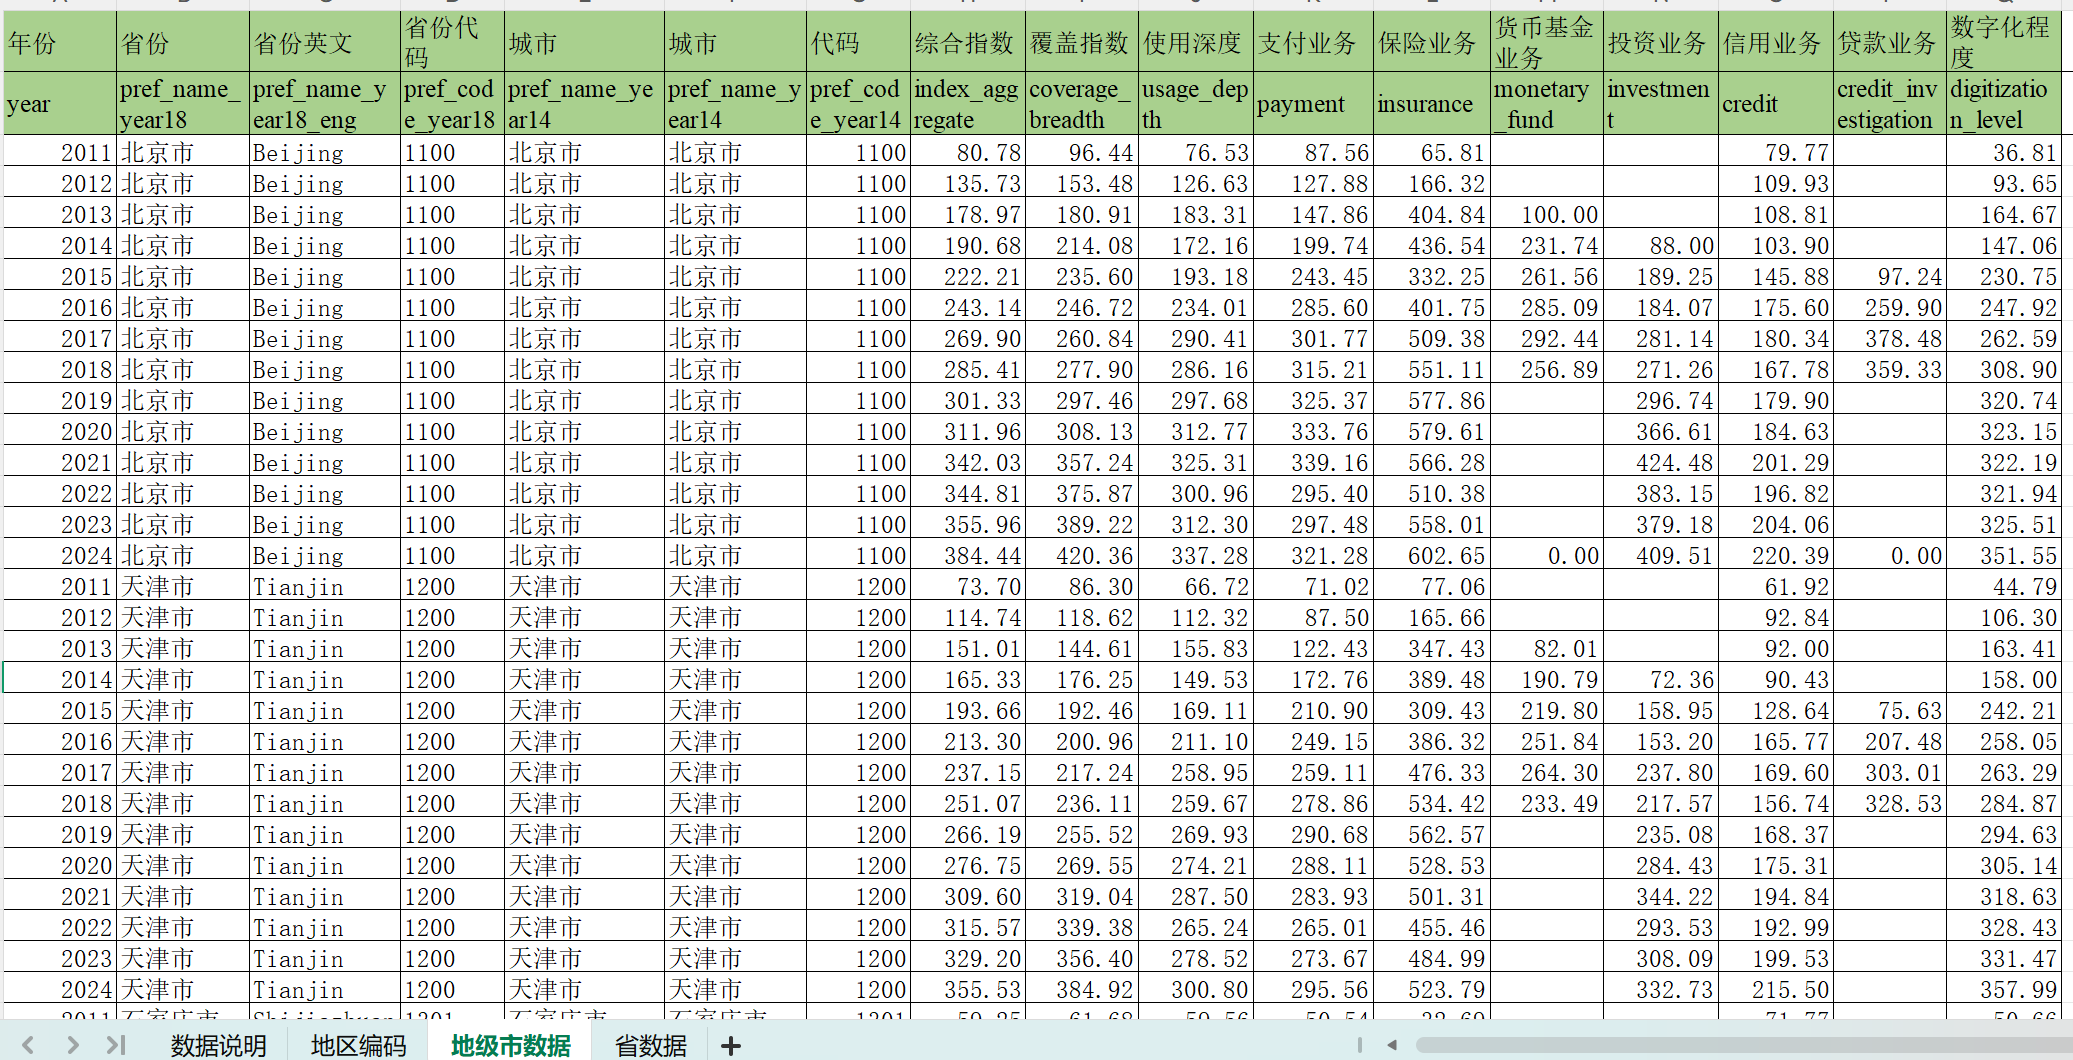
Task: Click the coverage_breadth cell
Action: pyautogui.click(x=1082, y=104)
